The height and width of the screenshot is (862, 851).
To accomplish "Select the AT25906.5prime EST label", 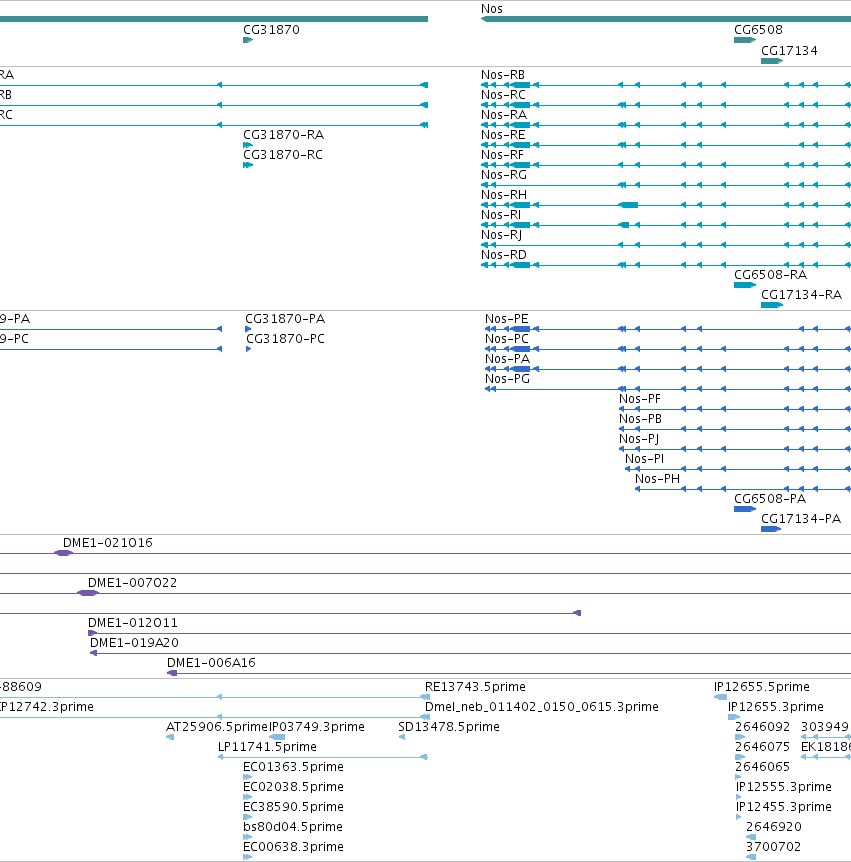I will pos(217,727).
